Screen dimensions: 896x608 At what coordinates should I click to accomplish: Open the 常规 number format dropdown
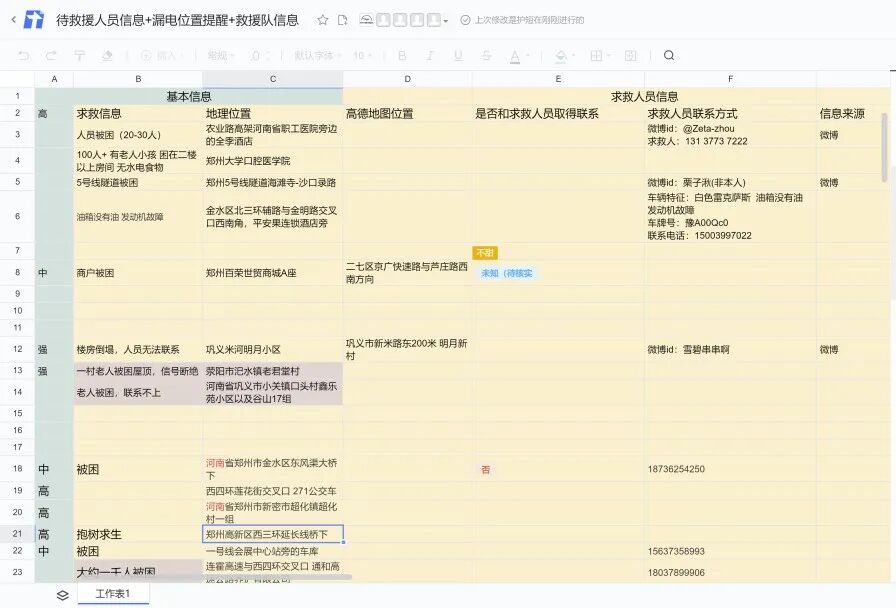click(x=221, y=55)
